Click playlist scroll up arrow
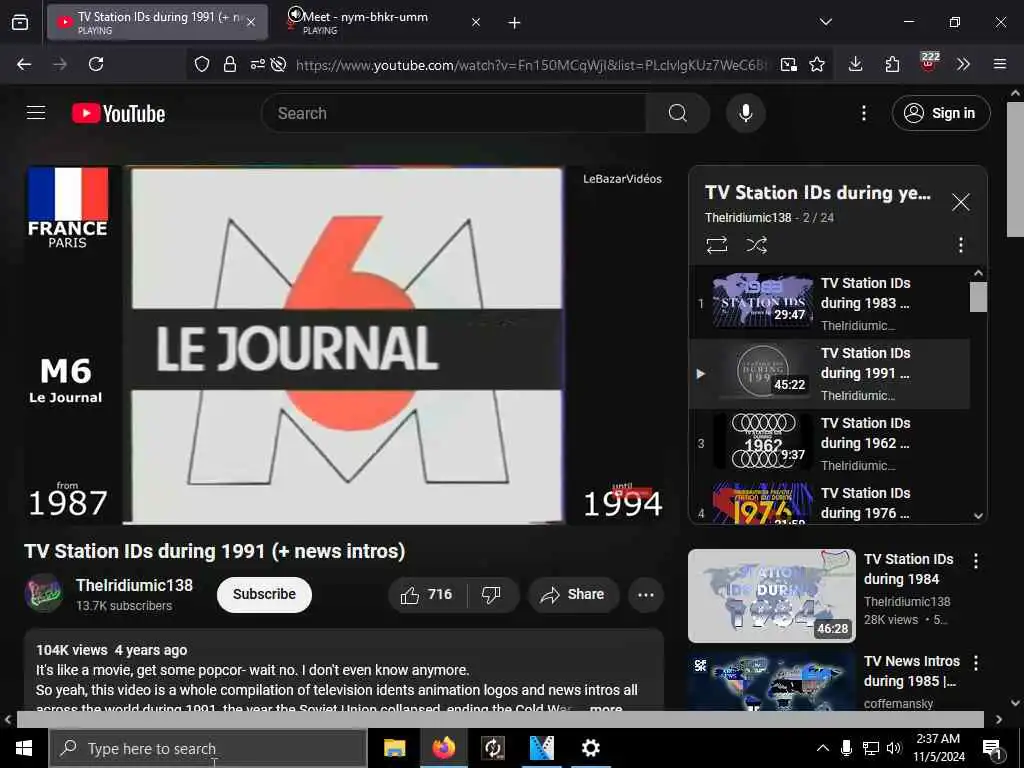The height and width of the screenshot is (768, 1024). coord(978,273)
